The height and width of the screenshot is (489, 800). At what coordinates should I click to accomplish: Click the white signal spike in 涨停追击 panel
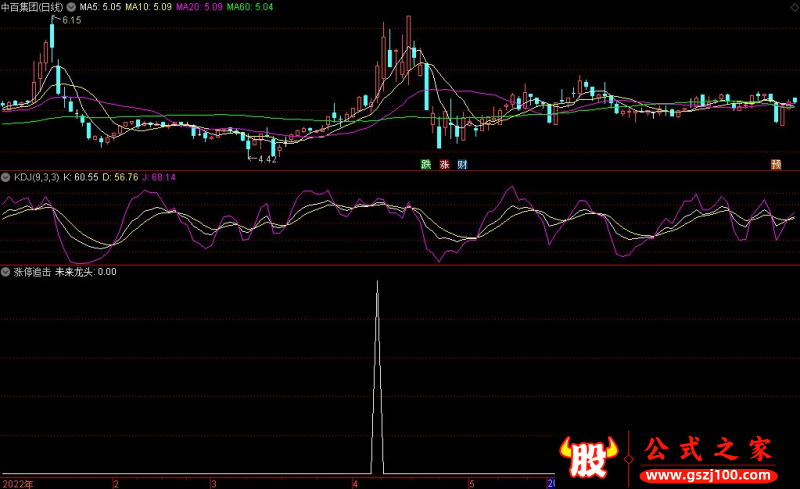click(377, 380)
